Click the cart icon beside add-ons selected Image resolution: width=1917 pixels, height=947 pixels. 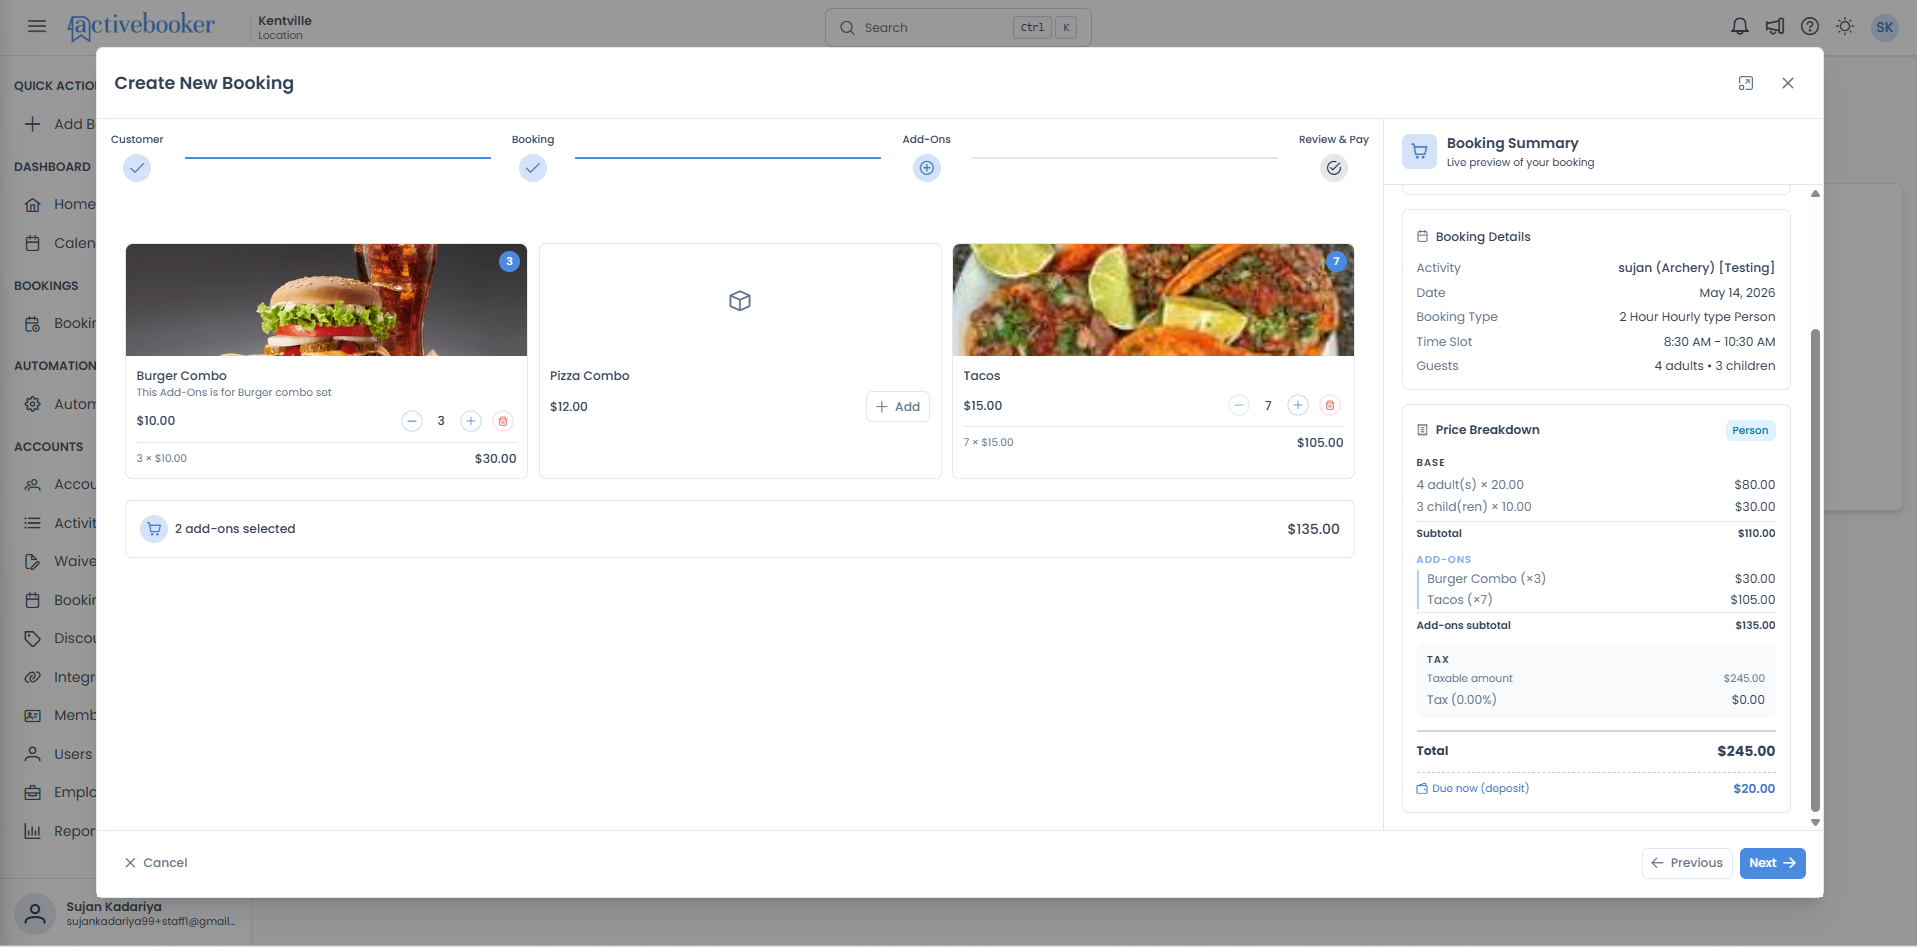154,529
